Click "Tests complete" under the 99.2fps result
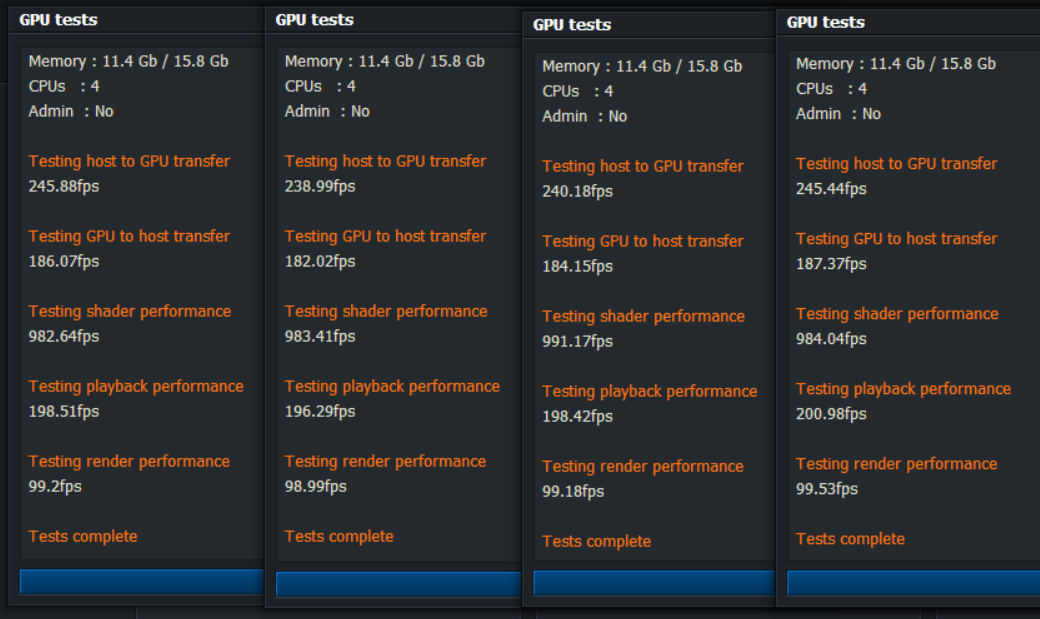The height and width of the screenshot is (619, 1040). point(83,536)
